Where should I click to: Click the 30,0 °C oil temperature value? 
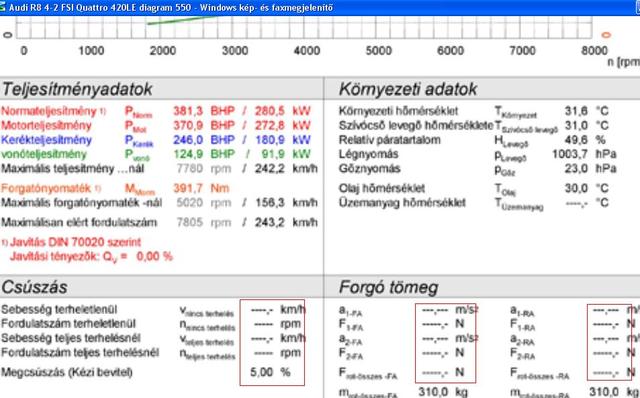point(587,188)
